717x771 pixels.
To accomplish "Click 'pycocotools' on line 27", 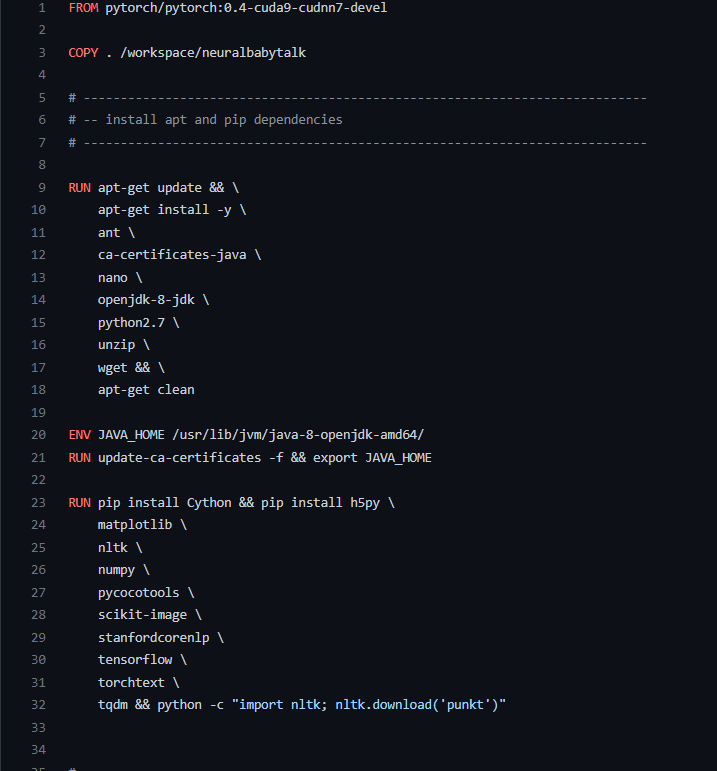I will (139, 593).
